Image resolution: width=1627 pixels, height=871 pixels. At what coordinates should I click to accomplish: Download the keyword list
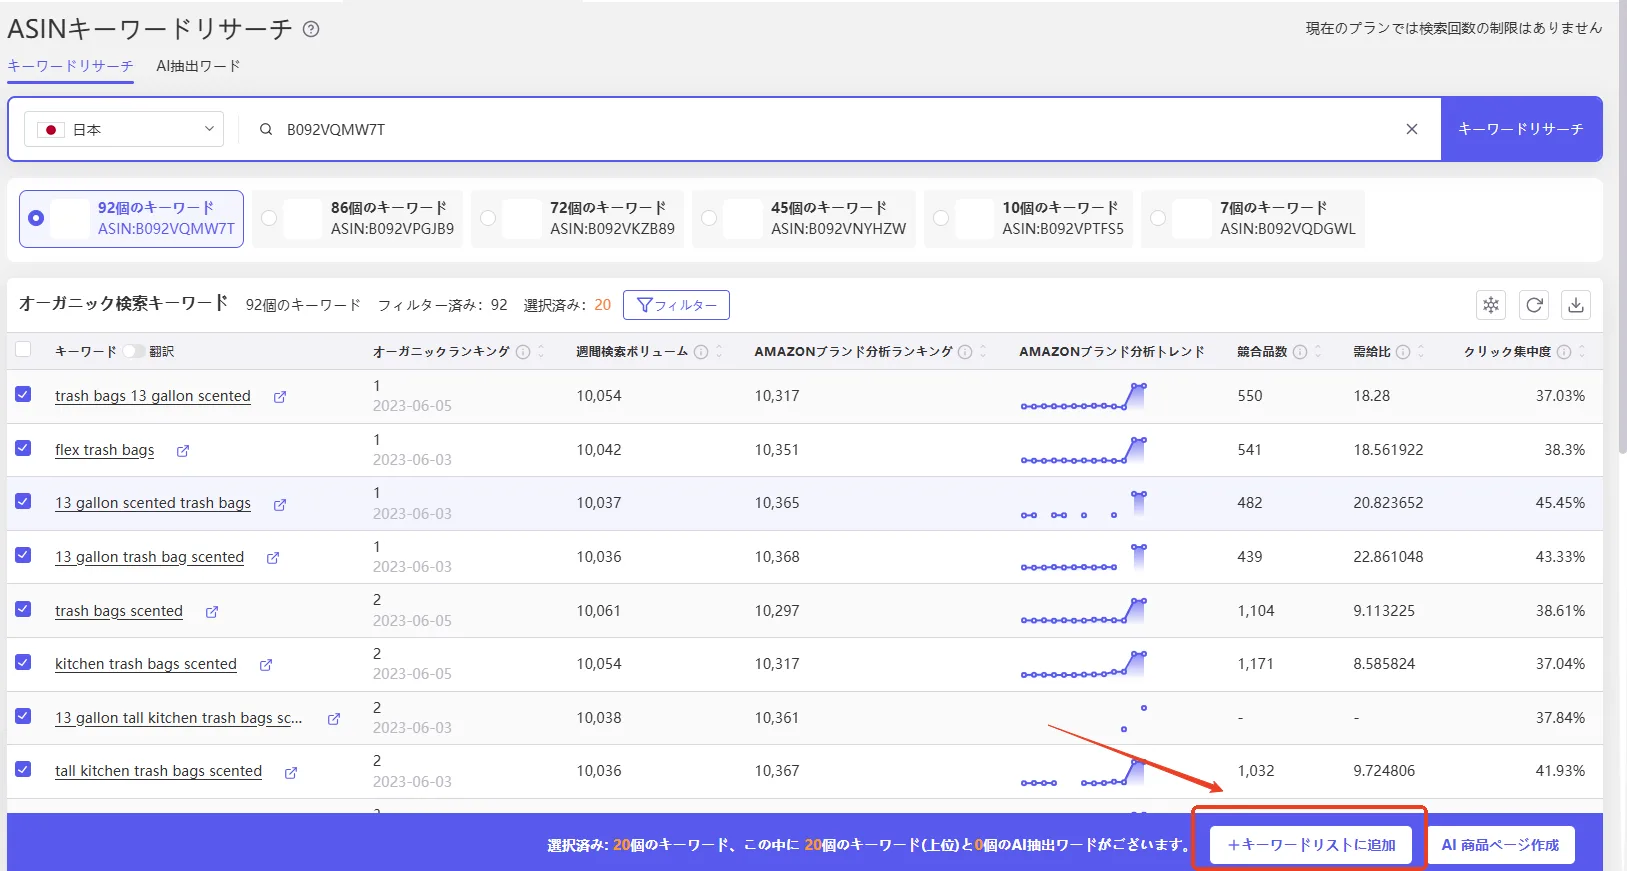(1576, 305)
